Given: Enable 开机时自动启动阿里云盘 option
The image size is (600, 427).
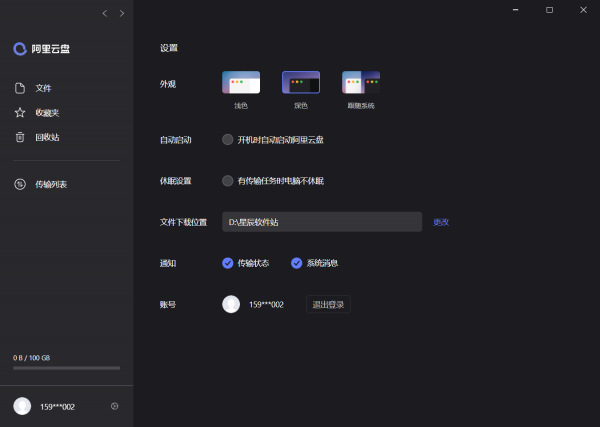Looking at the screenshot, I should coord(228,140).
